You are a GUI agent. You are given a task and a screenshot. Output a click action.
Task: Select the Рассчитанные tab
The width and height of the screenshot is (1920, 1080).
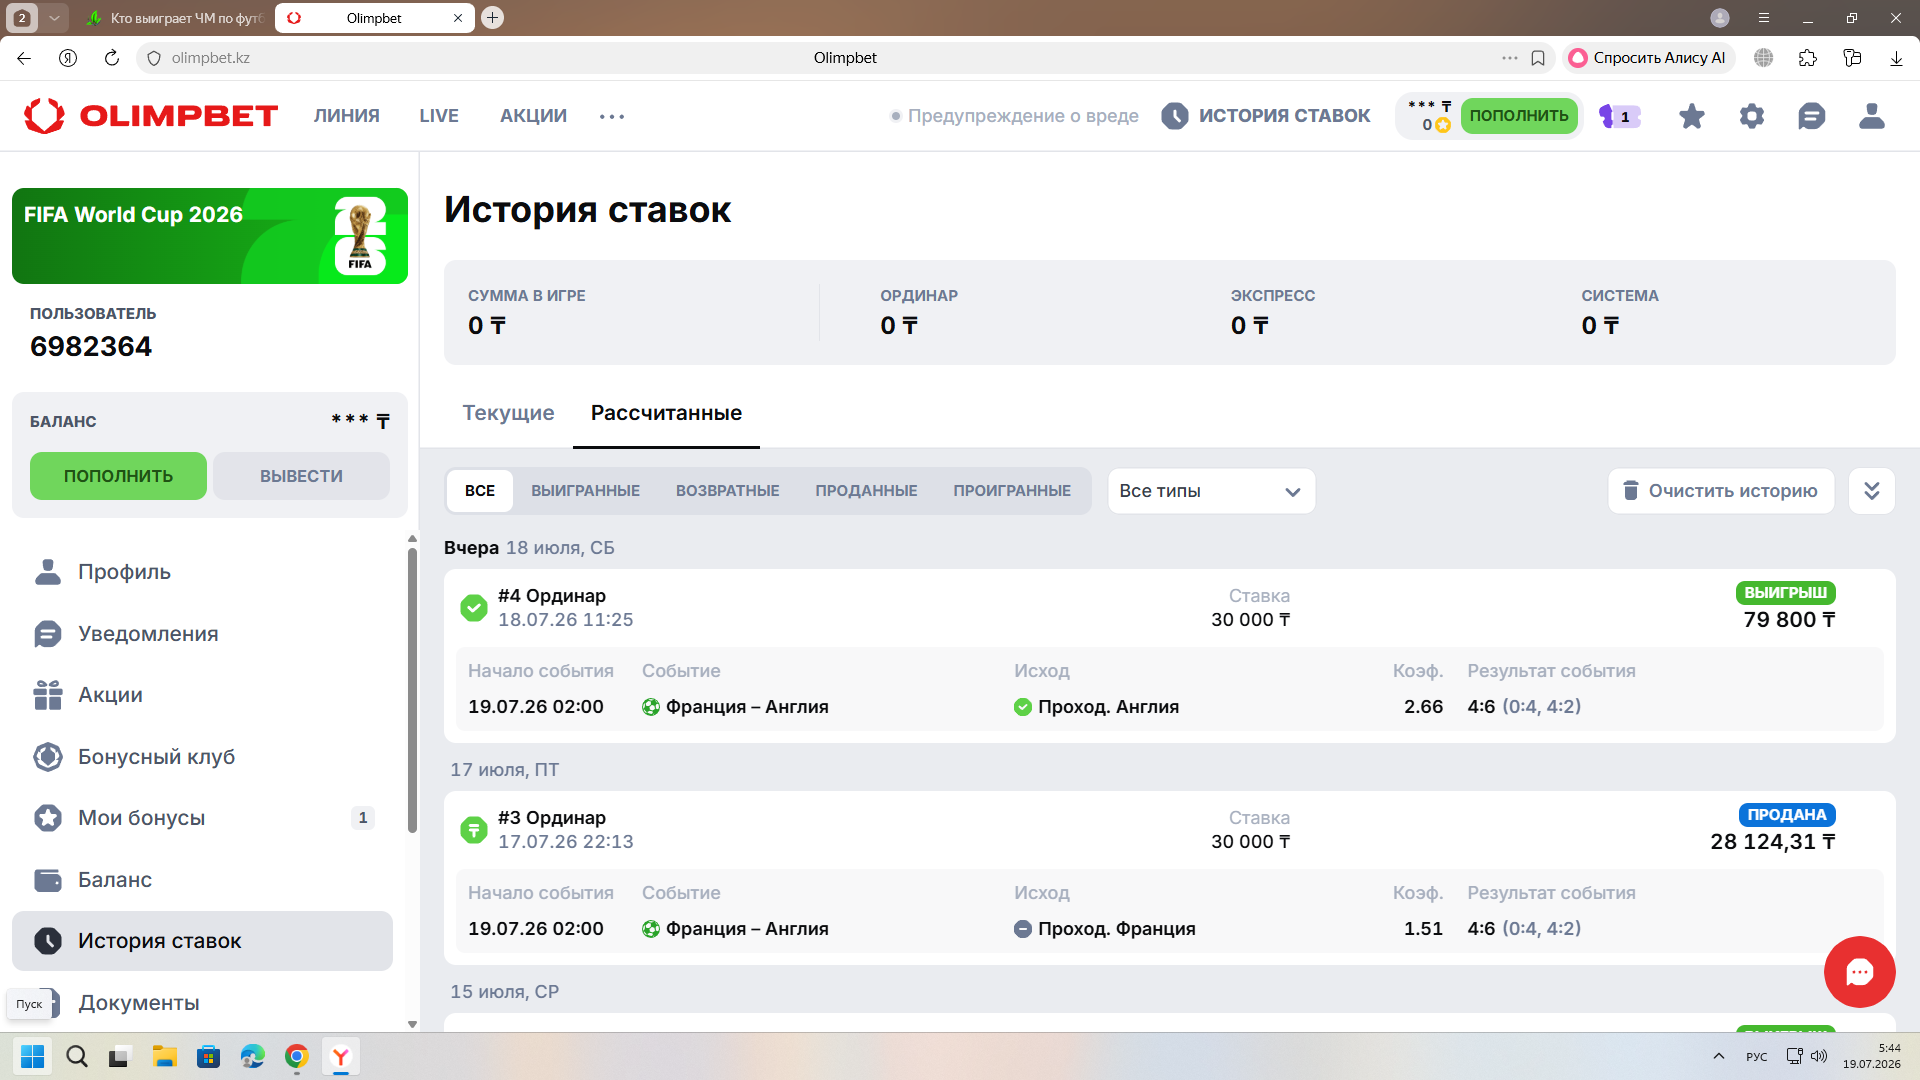coord(666,413)
